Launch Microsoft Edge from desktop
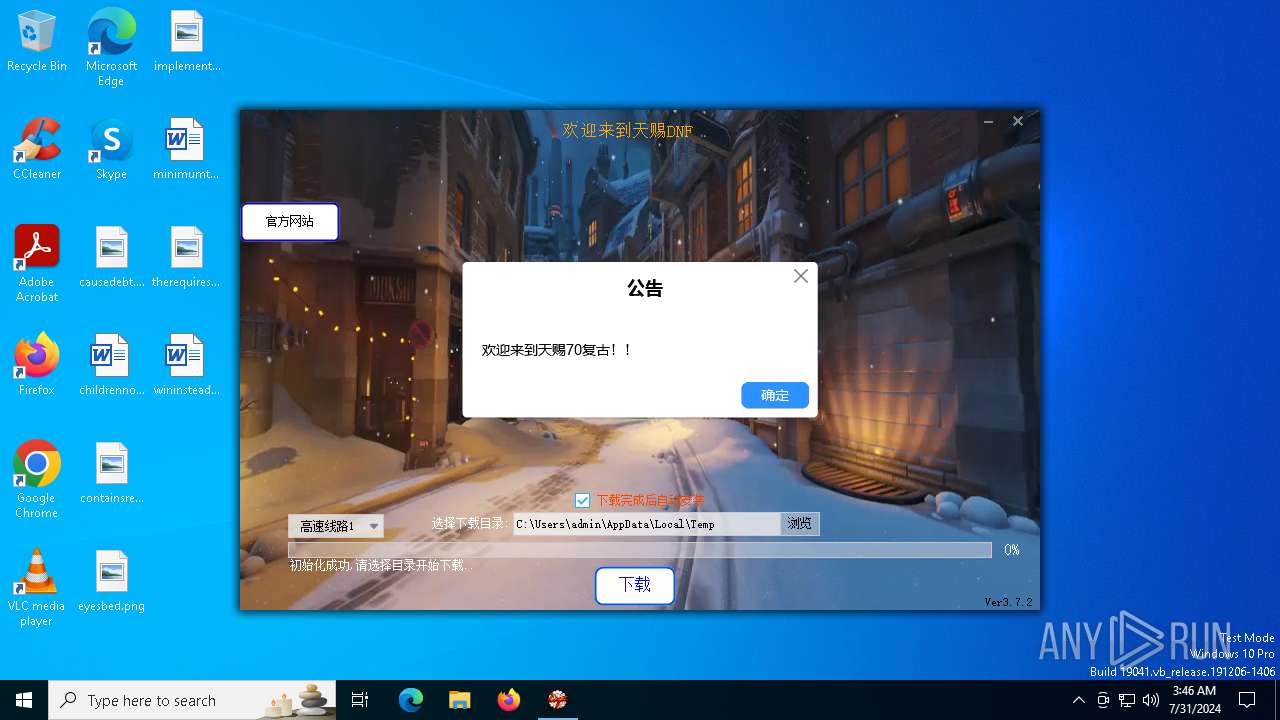Viewport: 1280px width, 720px height. (111, 47)
